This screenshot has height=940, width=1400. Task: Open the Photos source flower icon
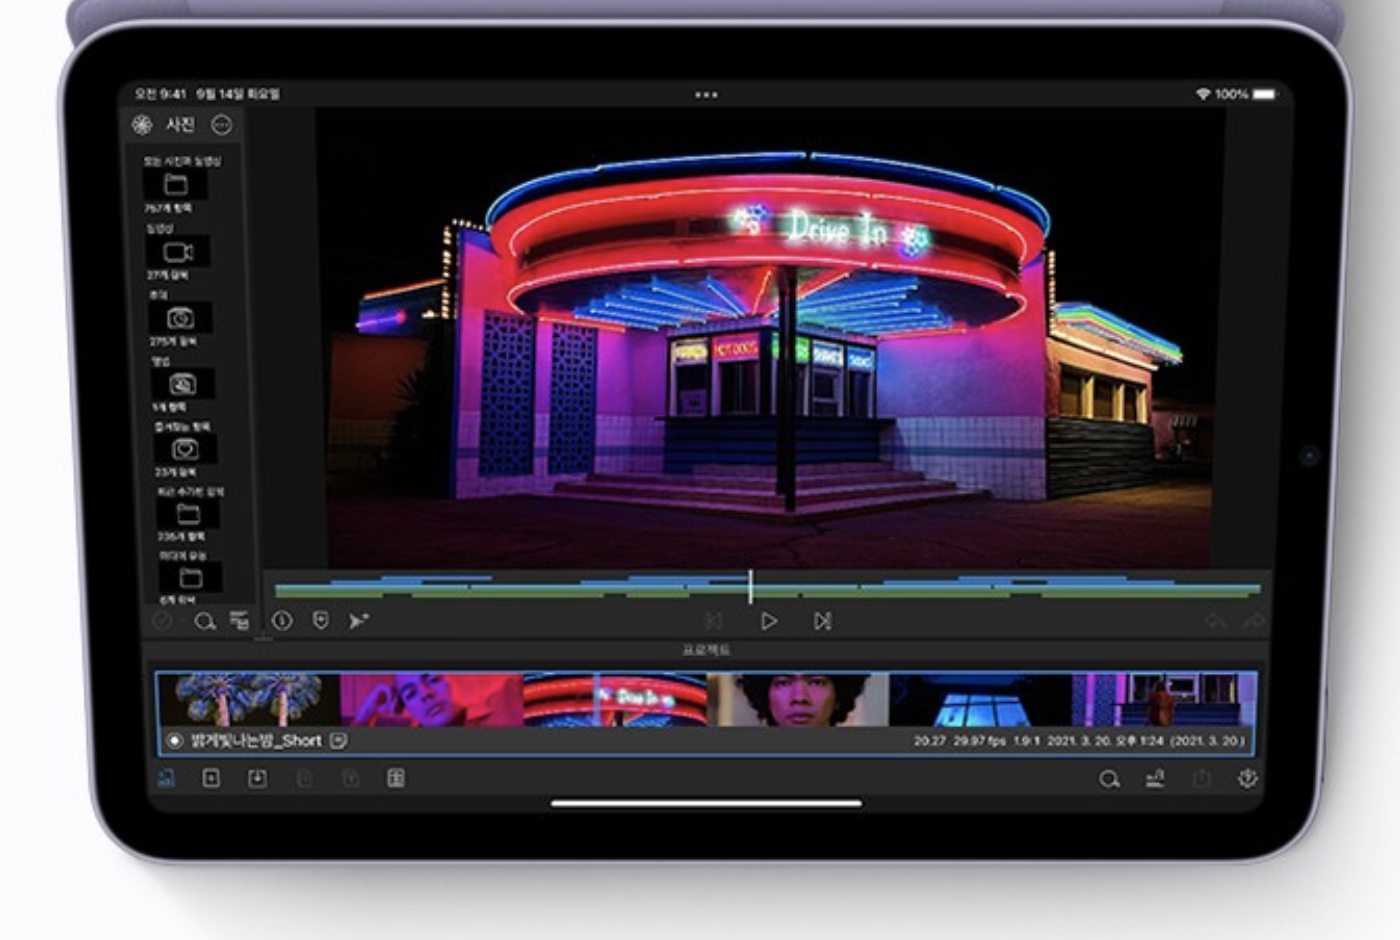point(142,125)
